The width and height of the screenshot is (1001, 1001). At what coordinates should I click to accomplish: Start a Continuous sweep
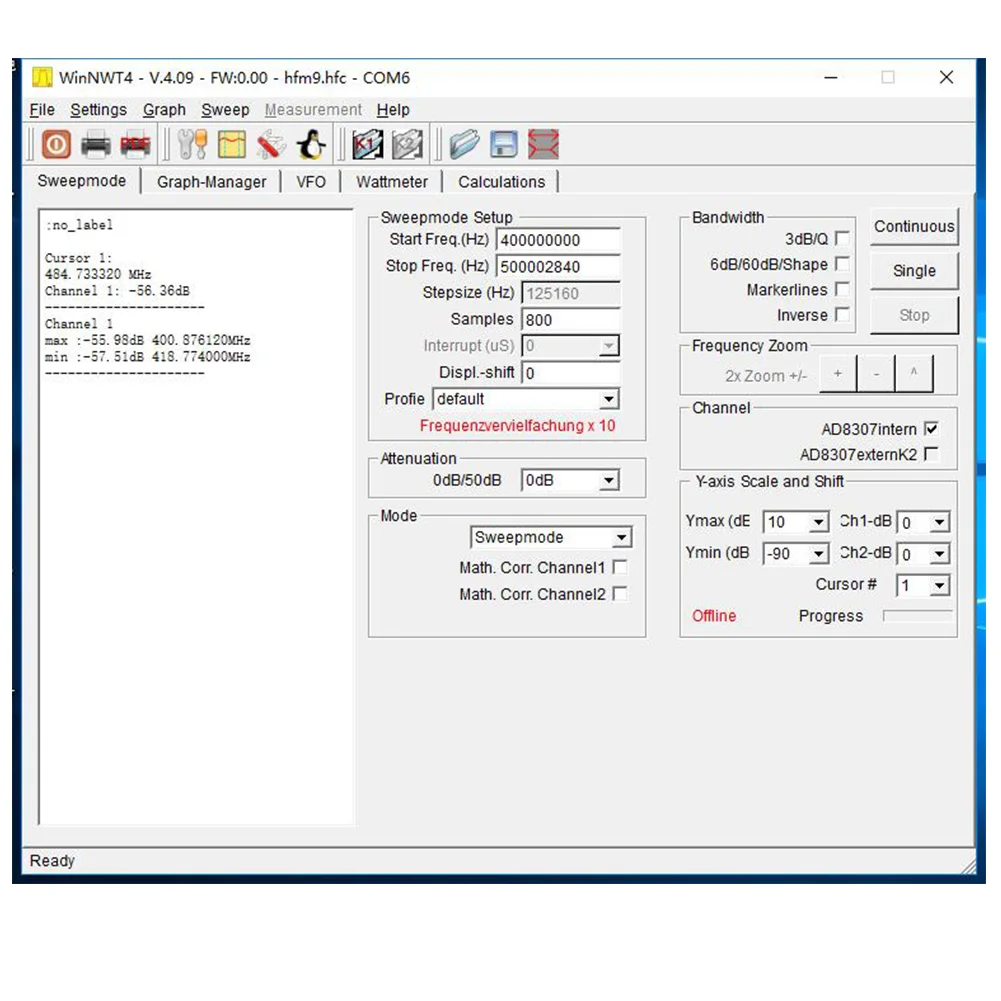pyautogui.click(x=914, y=227)
